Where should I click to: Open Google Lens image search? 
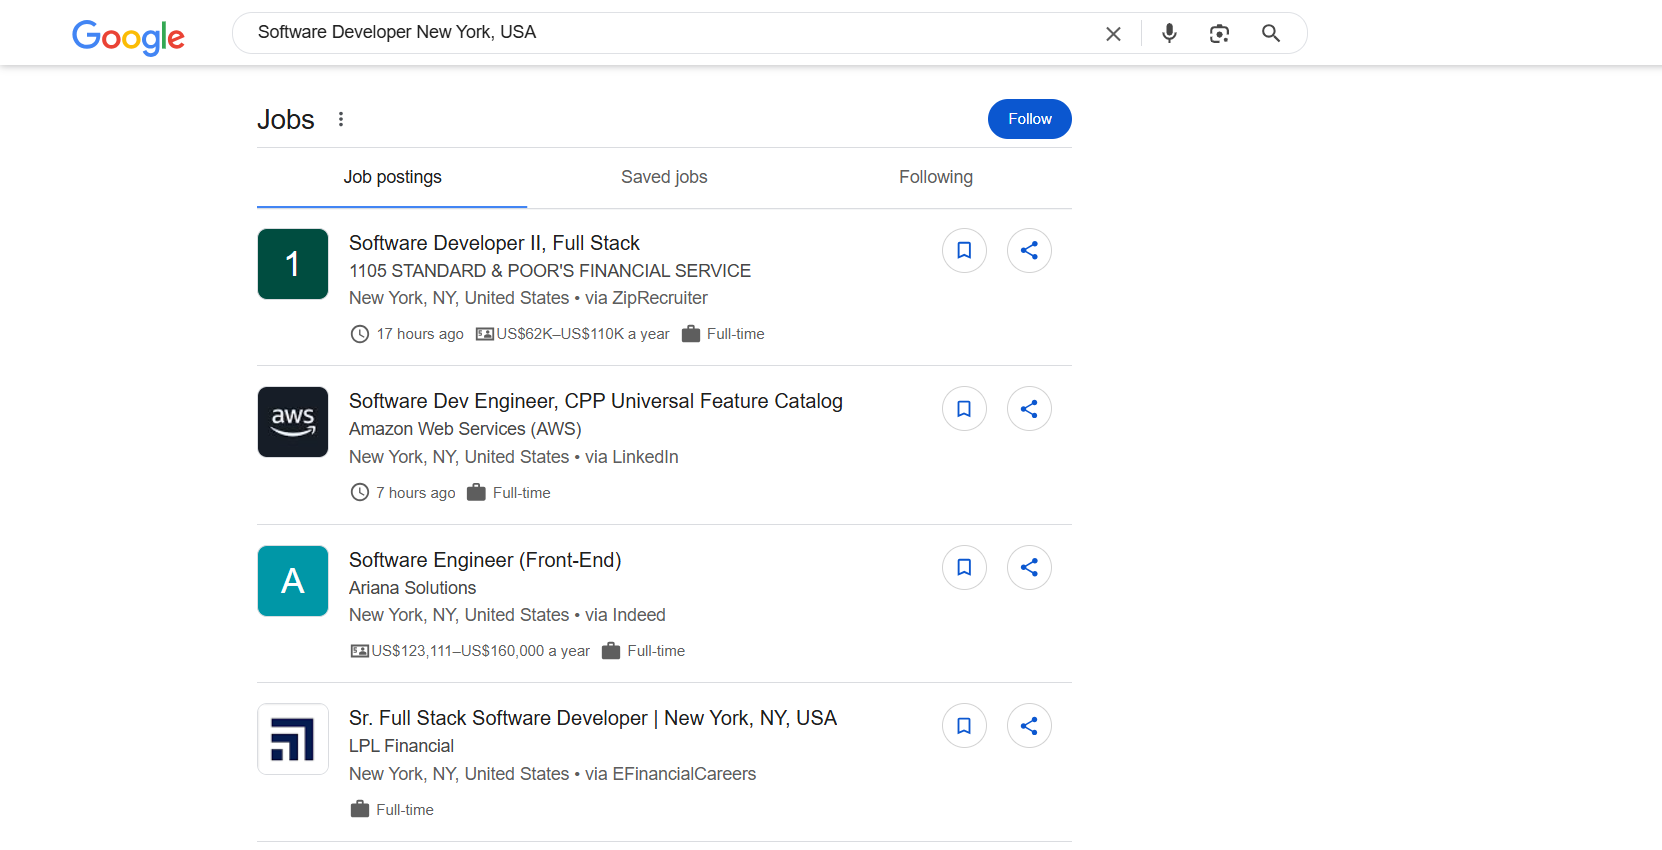pyautogui.click(x=1219, y=34)
